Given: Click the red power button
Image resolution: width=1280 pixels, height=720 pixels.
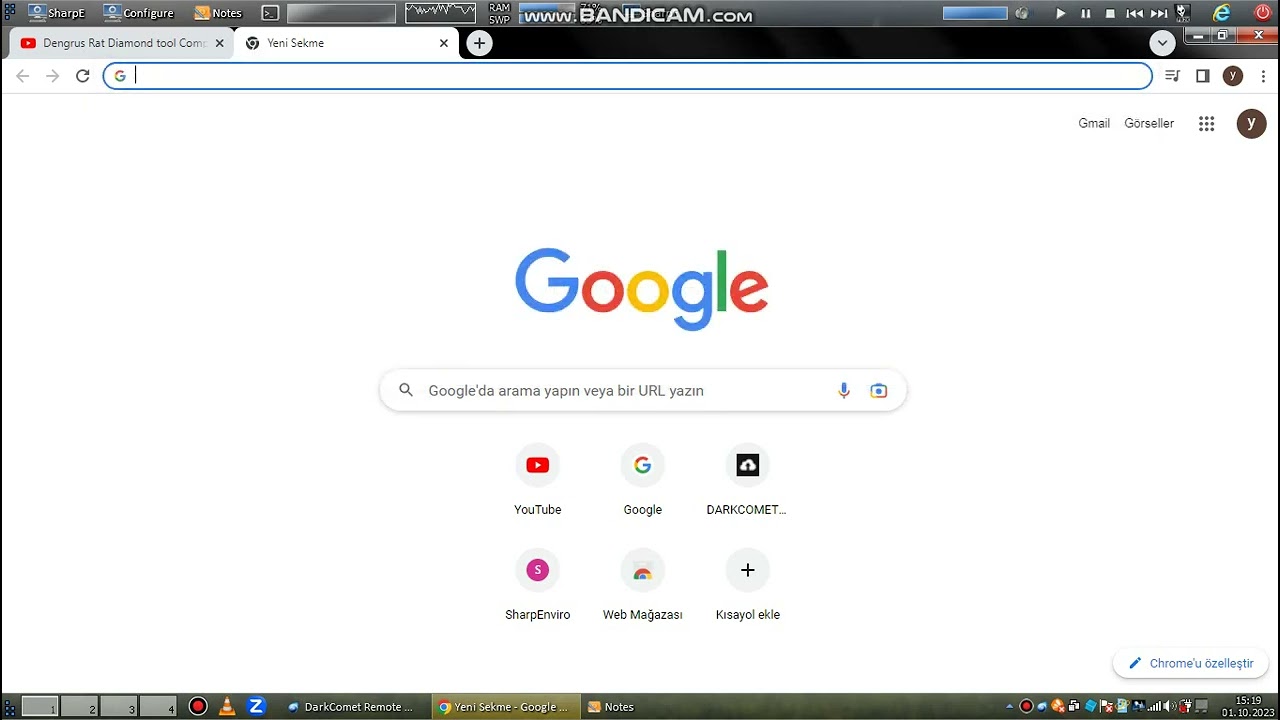Looking at the screenshot, I should 1263,13.
